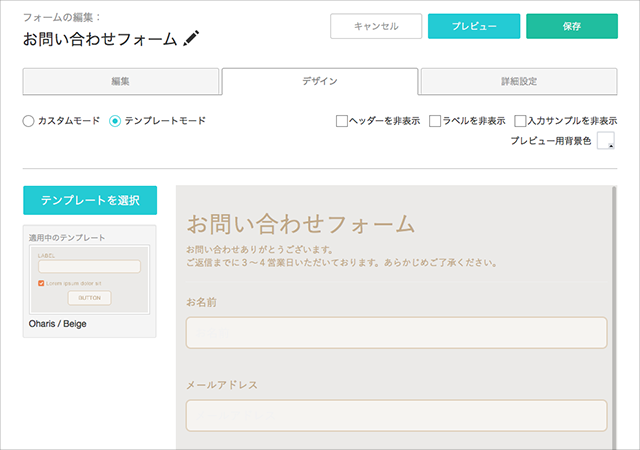Click the 適用中のテンプレート label
The height and width of the screenshot is (450, 640).
tap(67, 238)
